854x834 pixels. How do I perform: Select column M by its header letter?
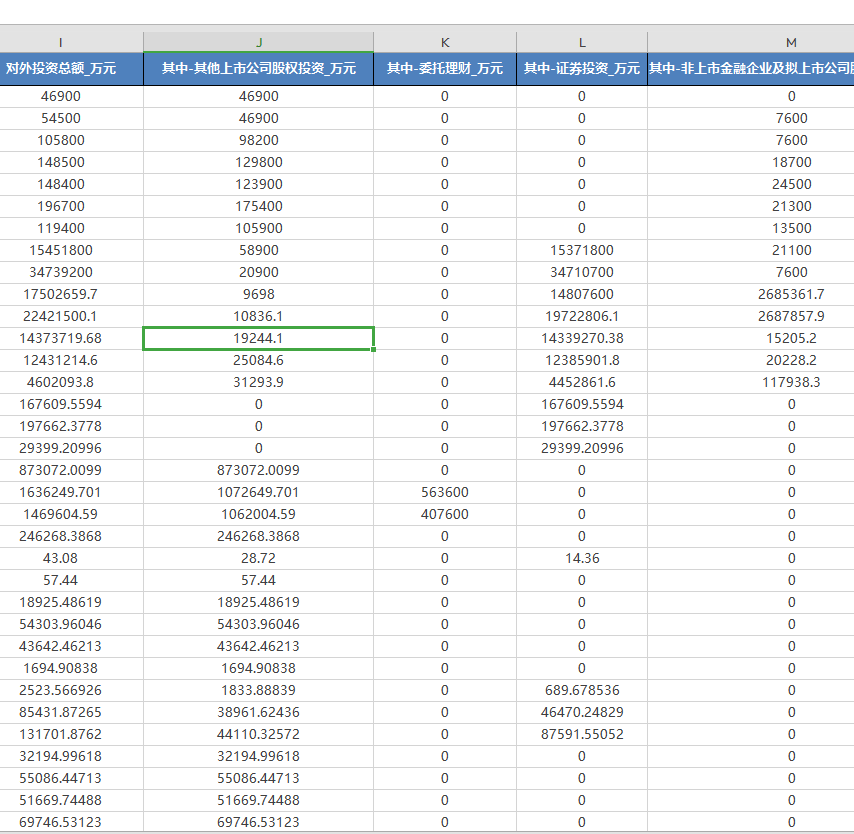tap(791, 42)
